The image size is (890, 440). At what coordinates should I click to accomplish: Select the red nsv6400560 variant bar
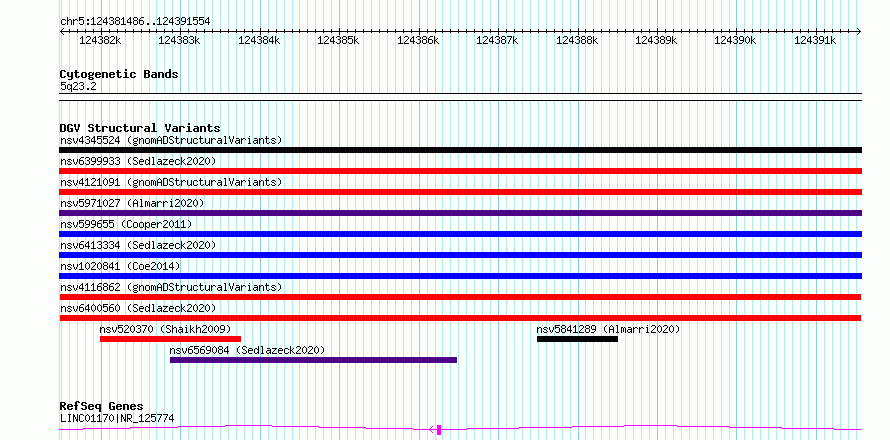coord(460,318)
